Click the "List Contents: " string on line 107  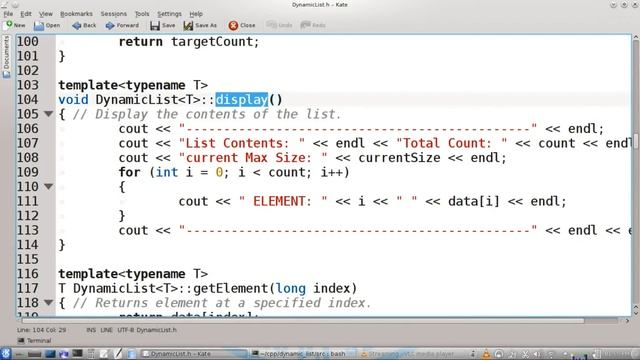[242, 143]
